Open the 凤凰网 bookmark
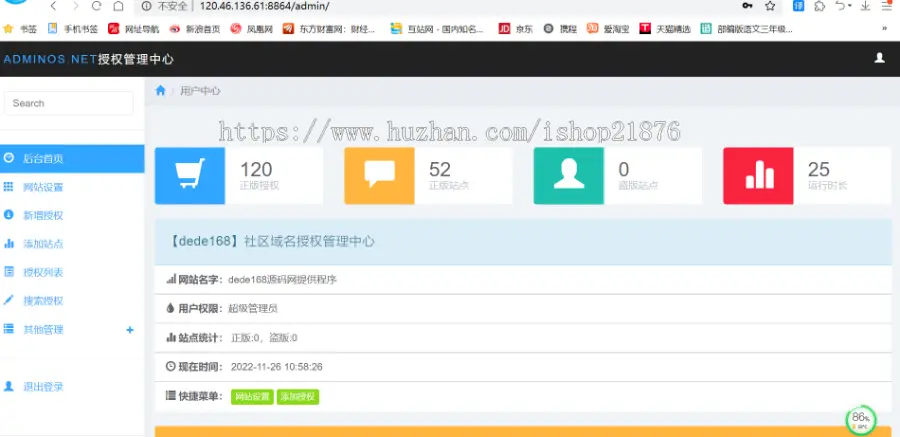 tap(252, 29)
